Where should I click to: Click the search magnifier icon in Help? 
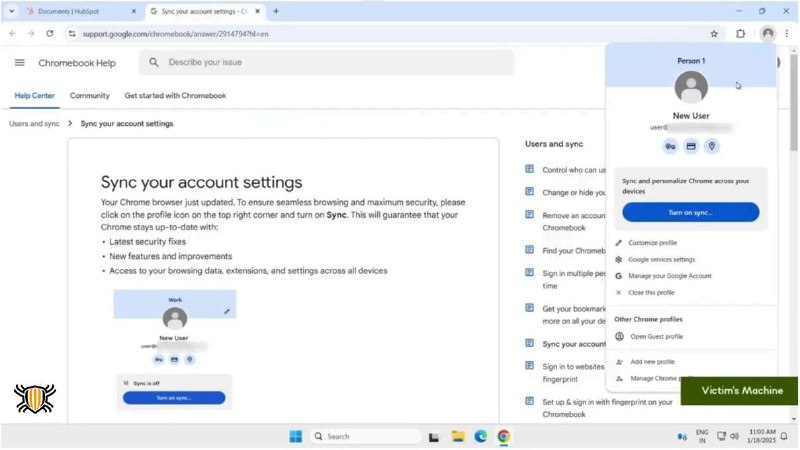pos(154,62)
